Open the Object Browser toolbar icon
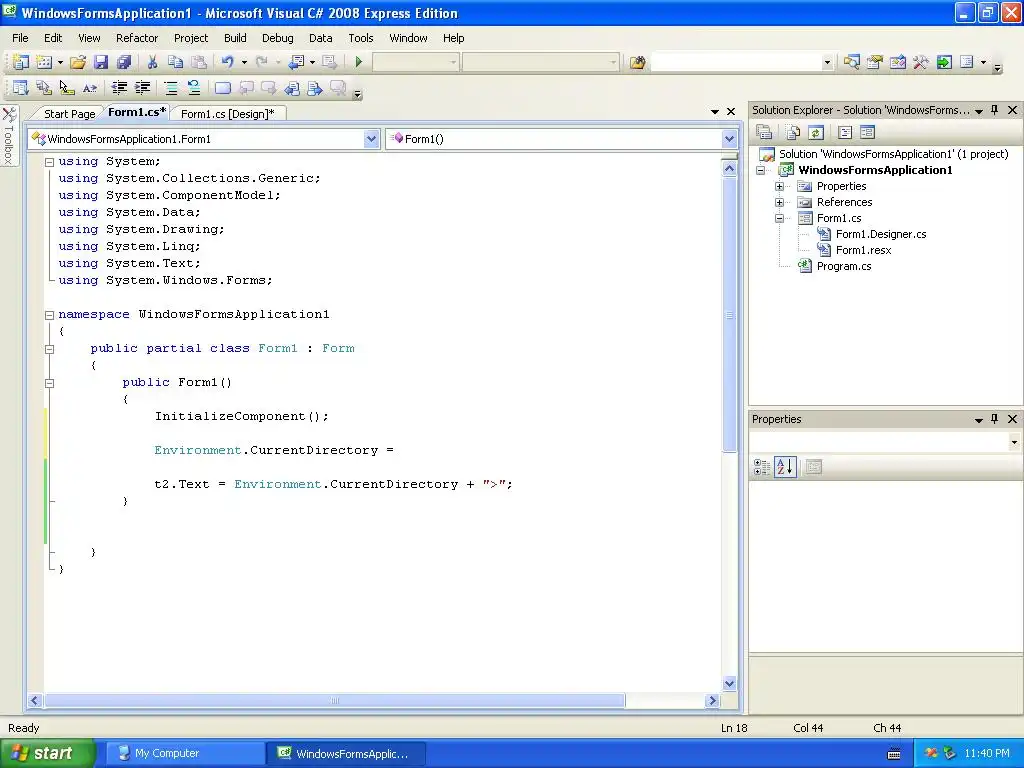The height and width of the screenshot is (768, 1024). pos(897,62)
